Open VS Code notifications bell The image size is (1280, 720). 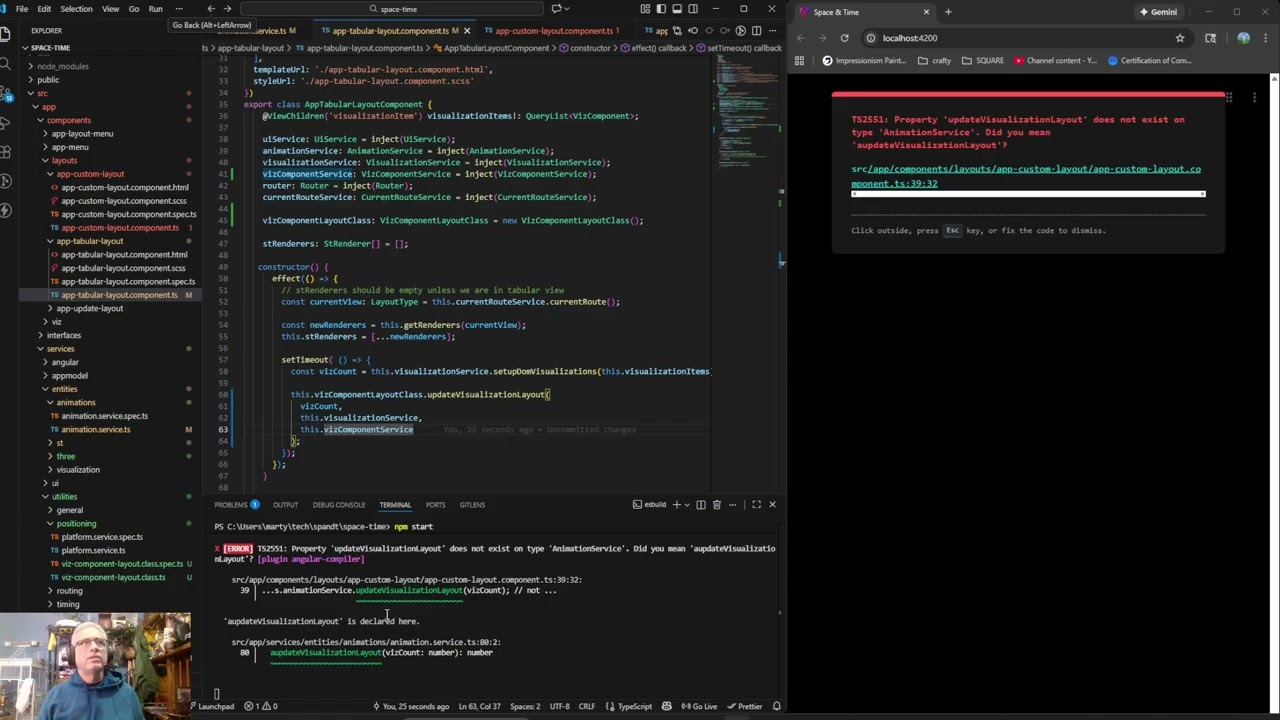coord(776,707)
